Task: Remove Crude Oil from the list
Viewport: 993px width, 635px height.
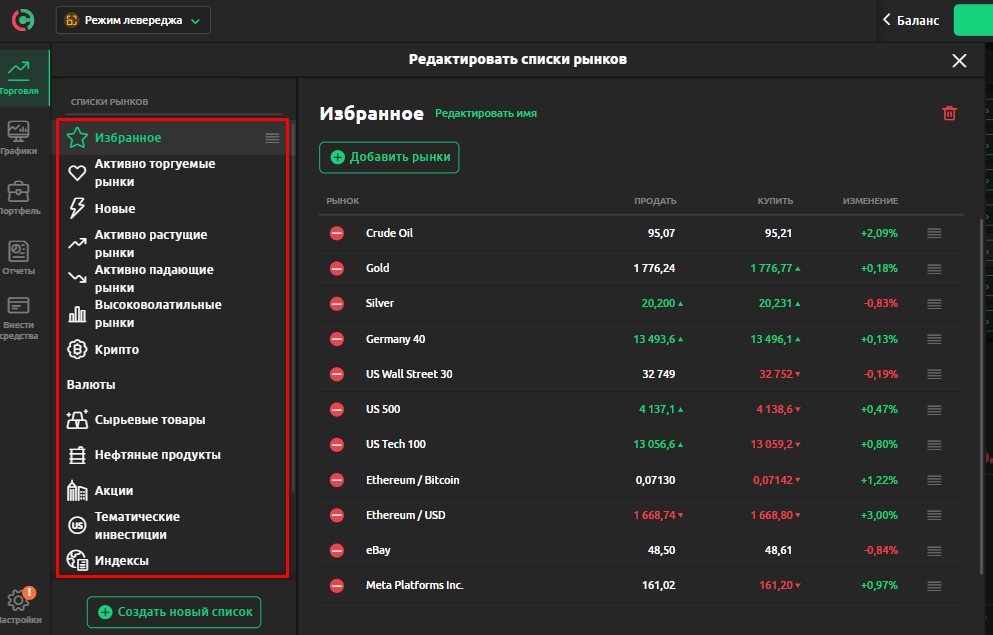Action: (x=337, y=233)
